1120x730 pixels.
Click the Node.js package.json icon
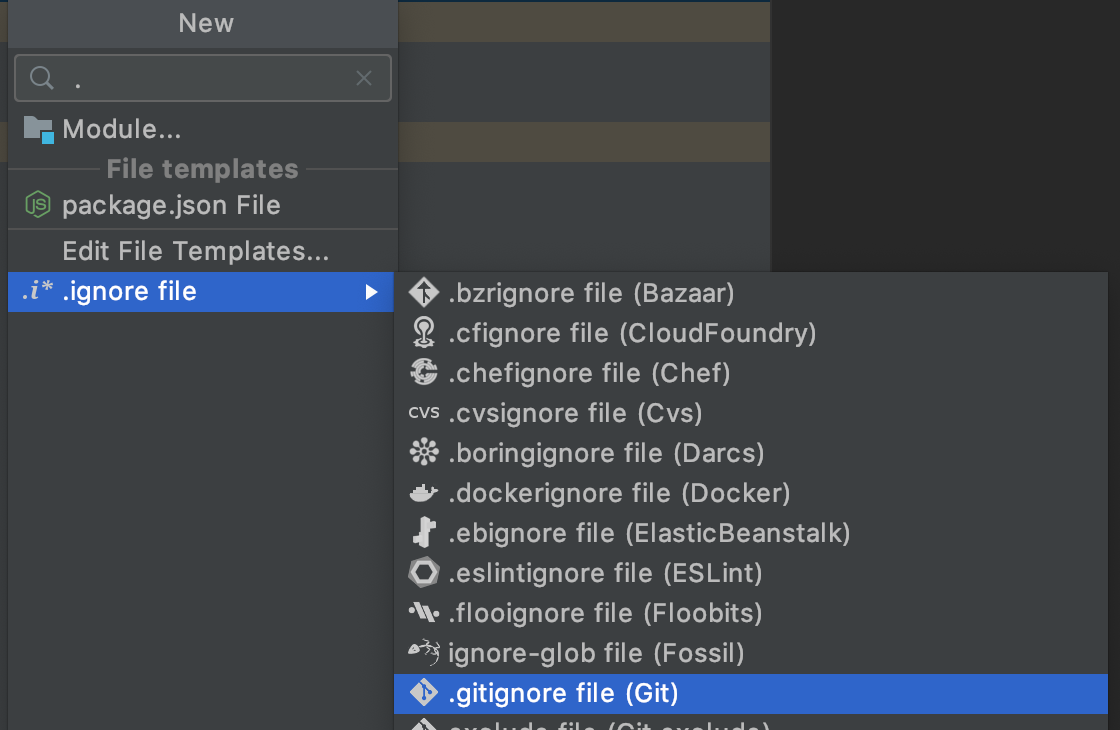coord(38,205)
